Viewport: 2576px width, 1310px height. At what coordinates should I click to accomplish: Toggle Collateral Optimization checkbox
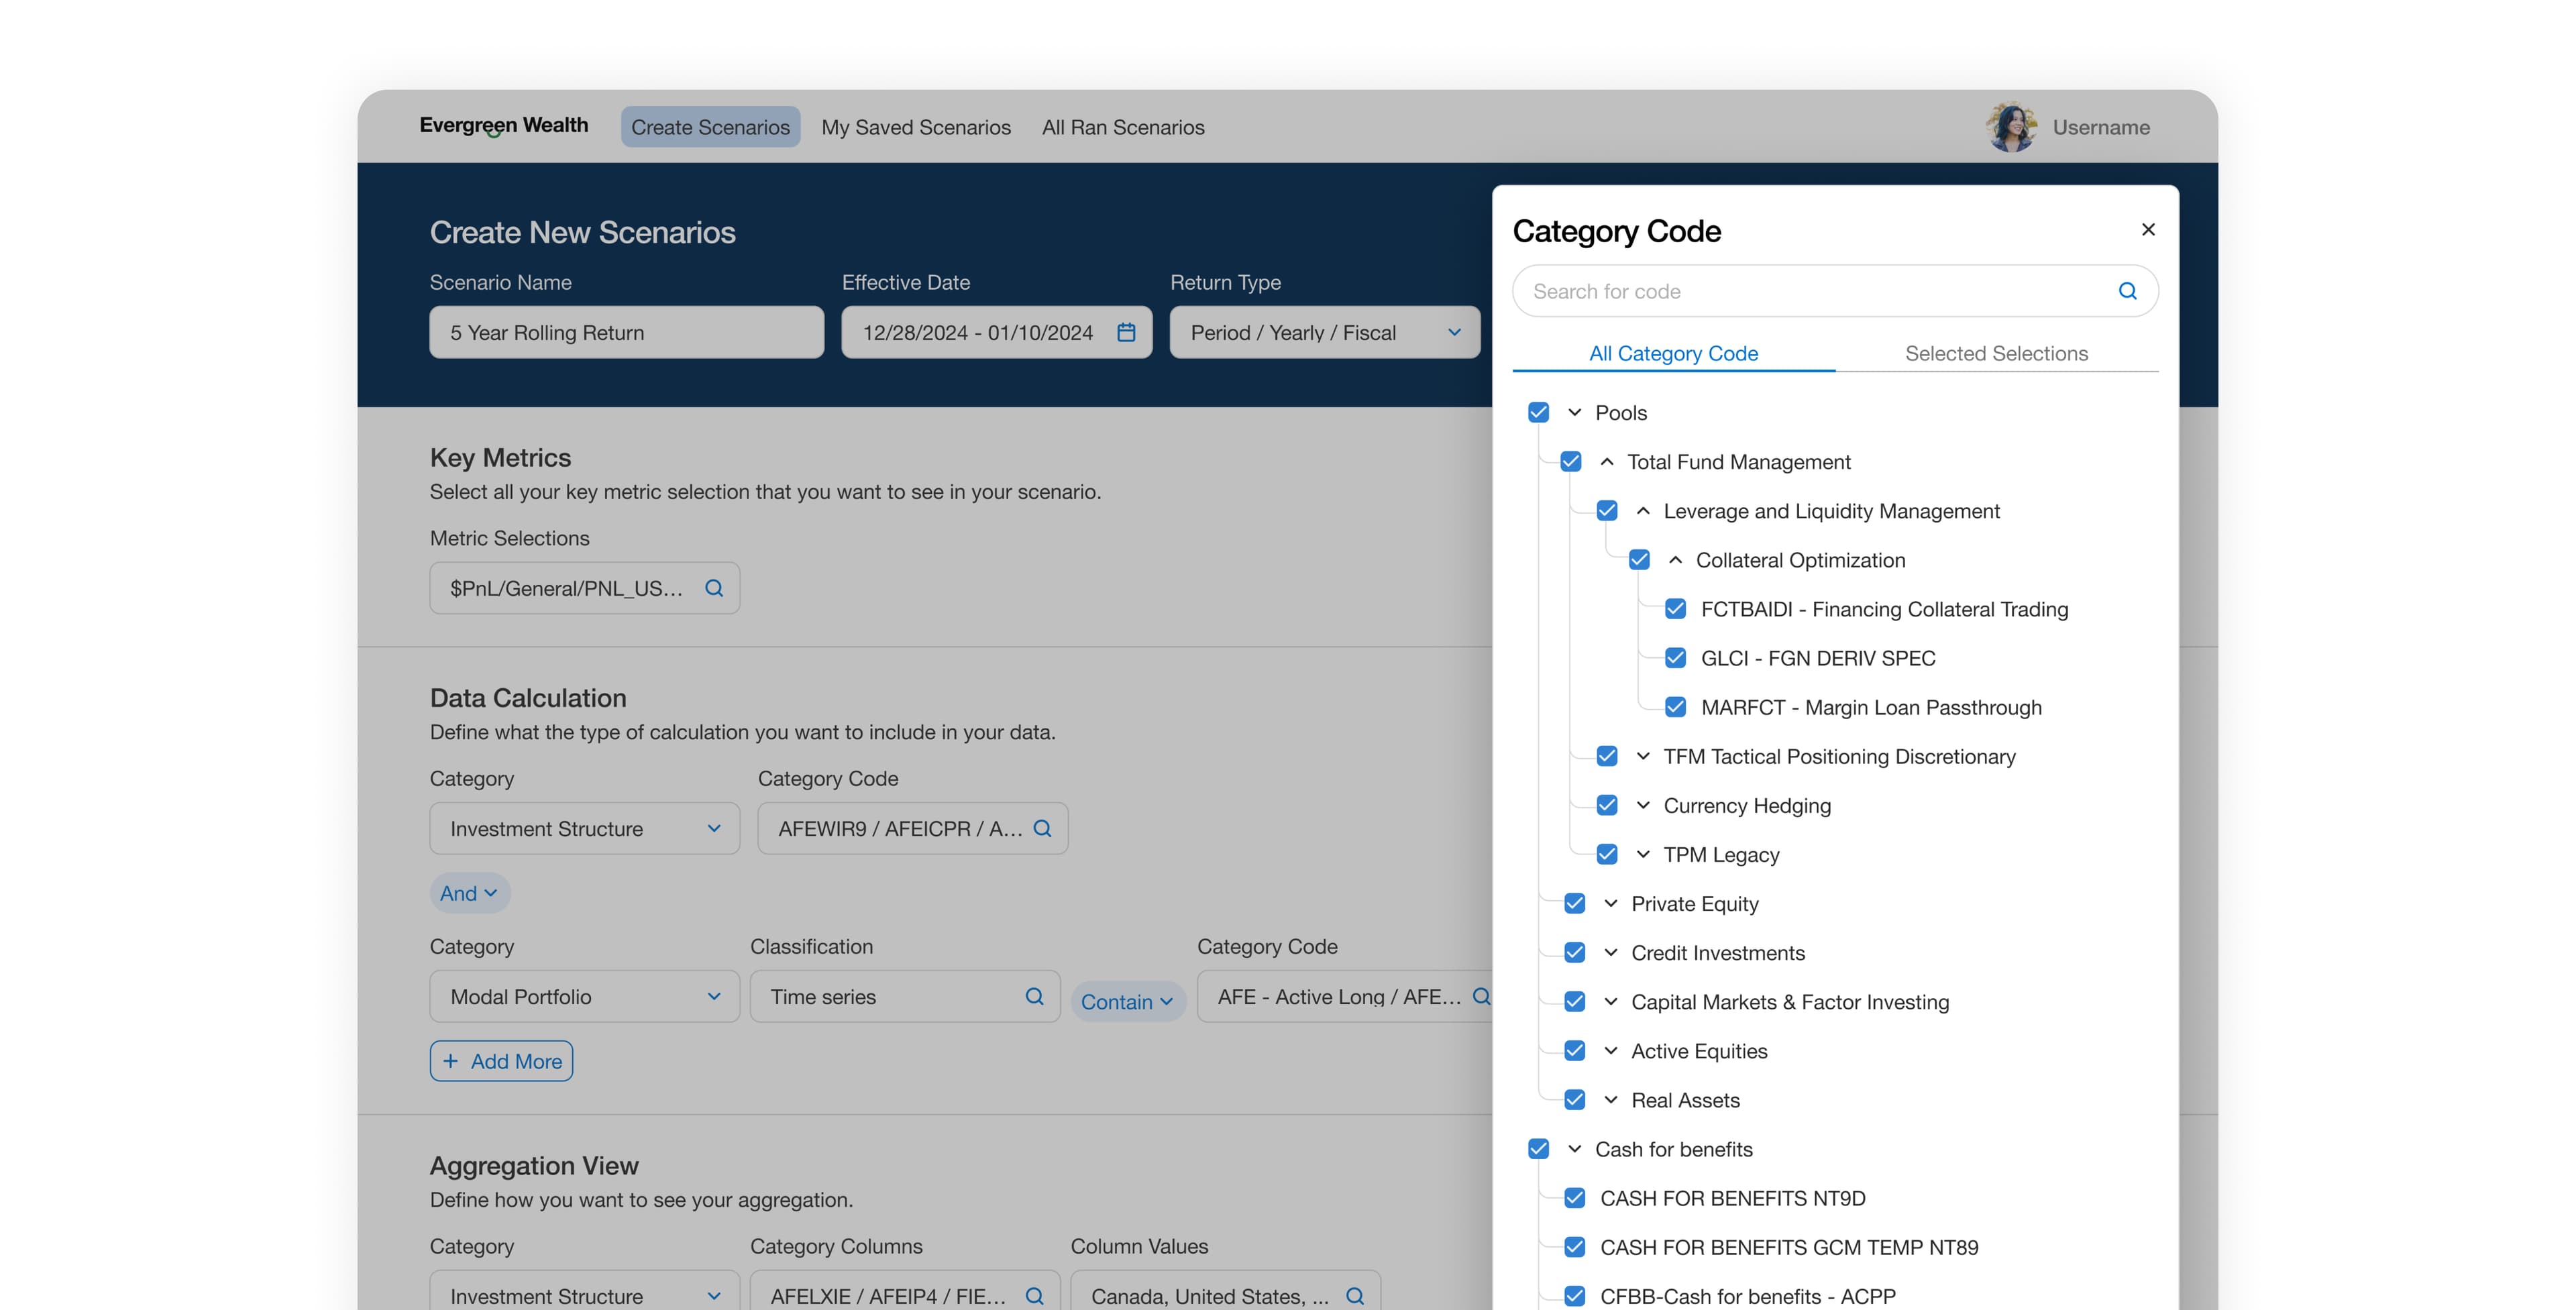click(1639, 559)
